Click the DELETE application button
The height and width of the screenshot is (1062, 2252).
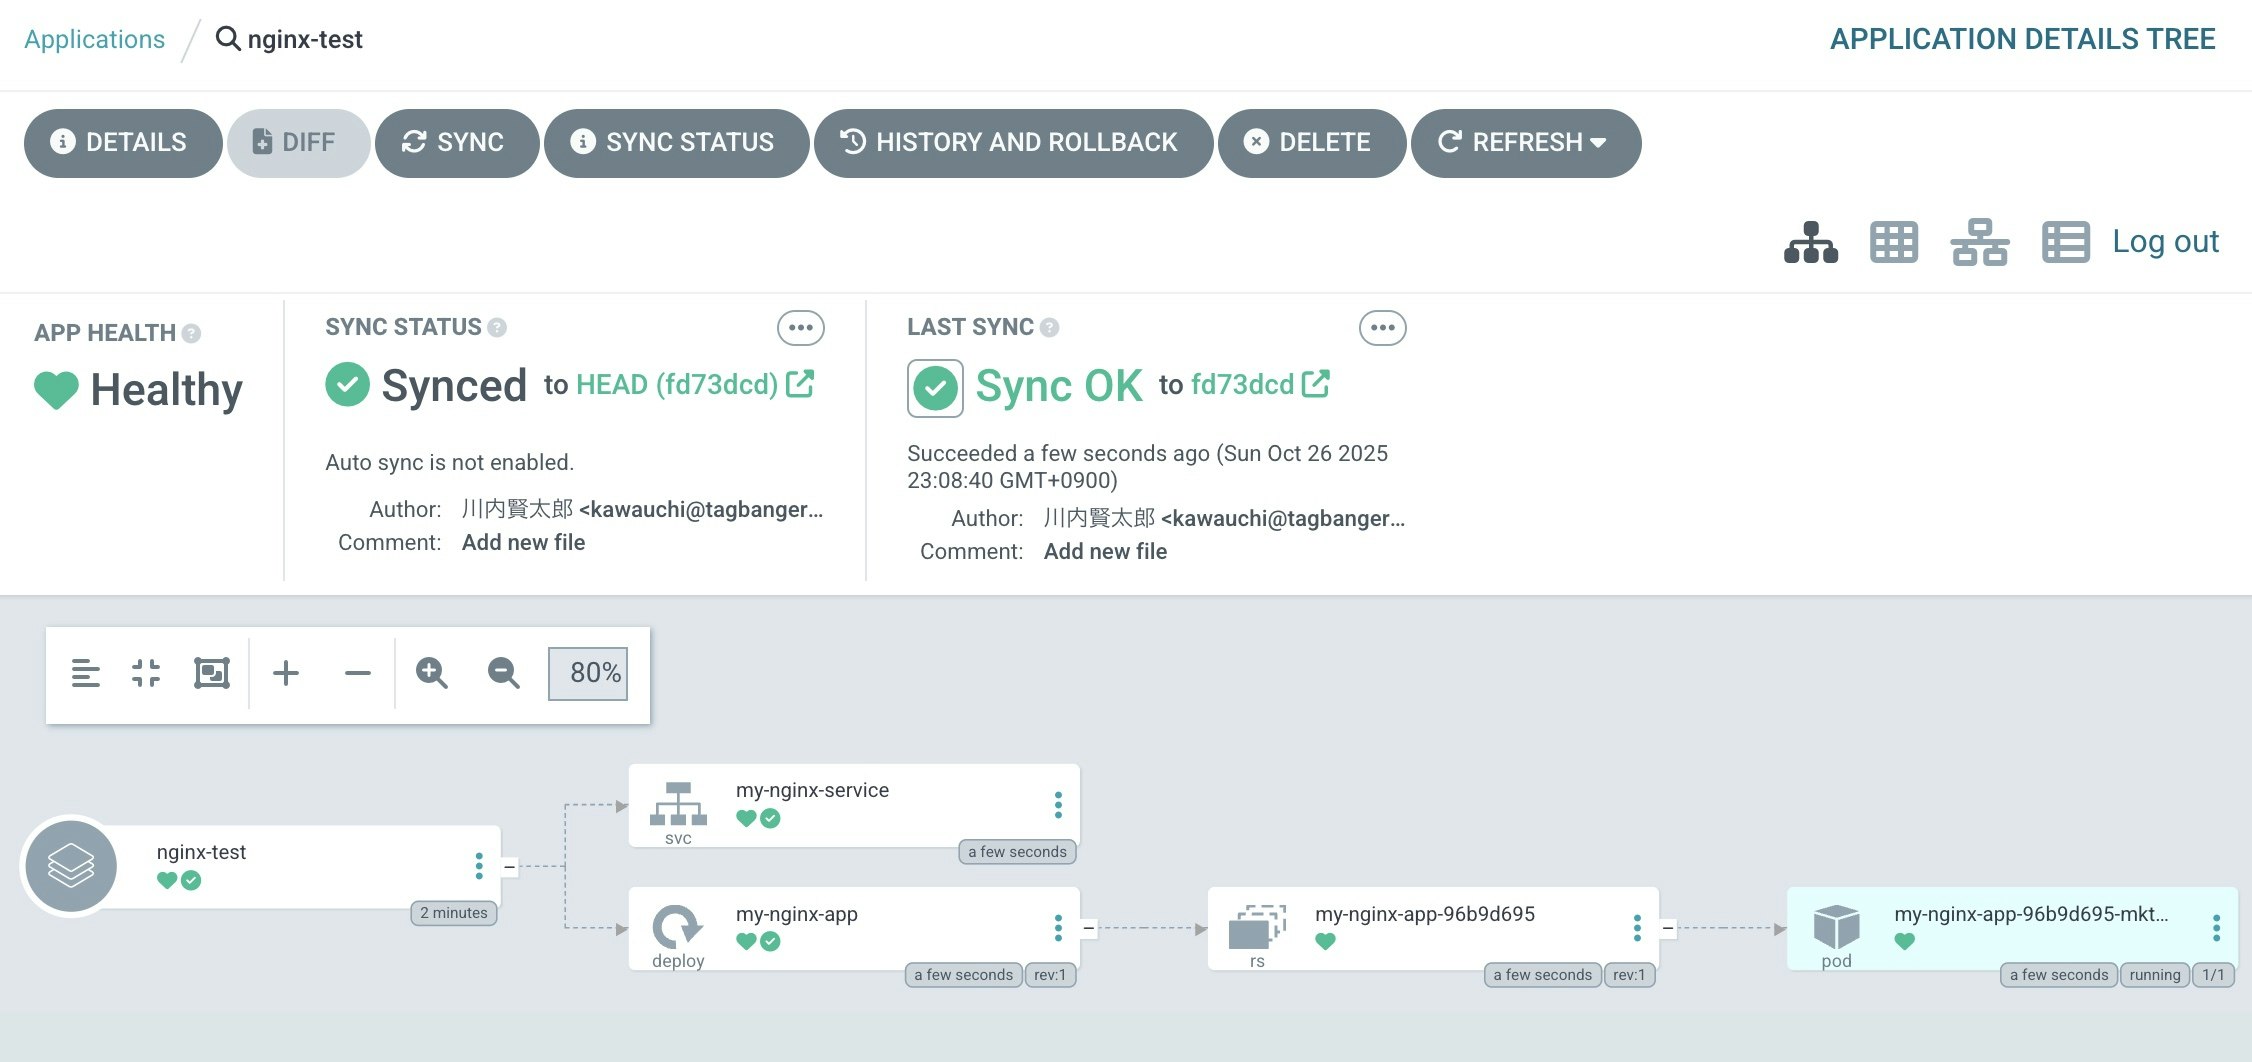(x=1311, y=143)
